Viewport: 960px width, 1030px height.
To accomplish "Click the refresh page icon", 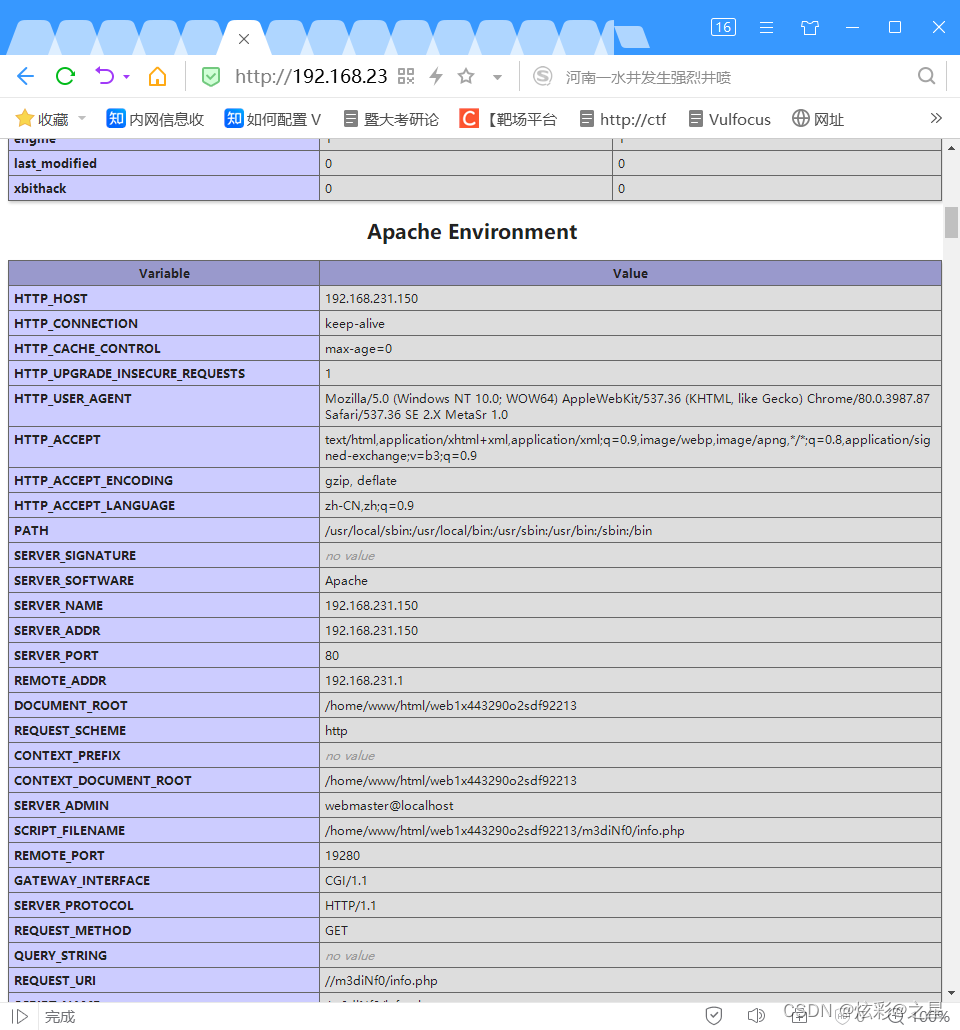I will (x=64, y=76).
